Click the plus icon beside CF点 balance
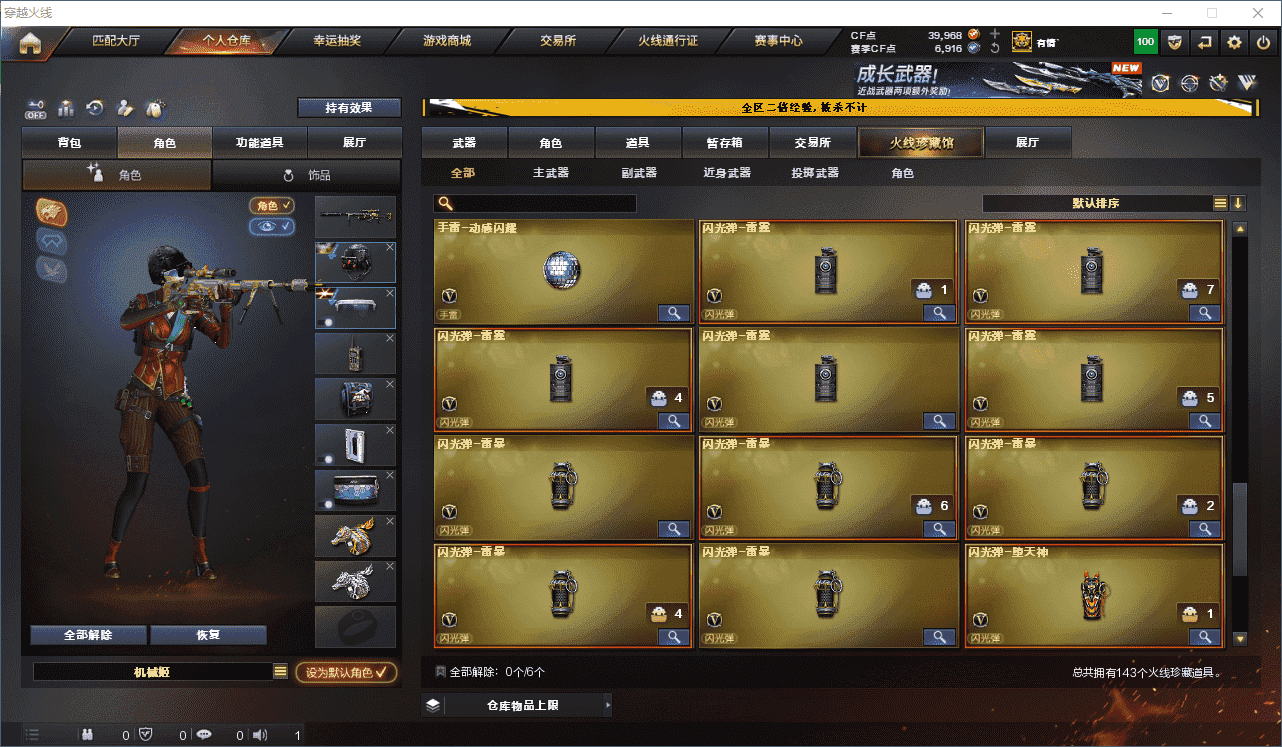Image resolution: width=1282 pixels, height=747 pixels. click(x=995, y=34)
